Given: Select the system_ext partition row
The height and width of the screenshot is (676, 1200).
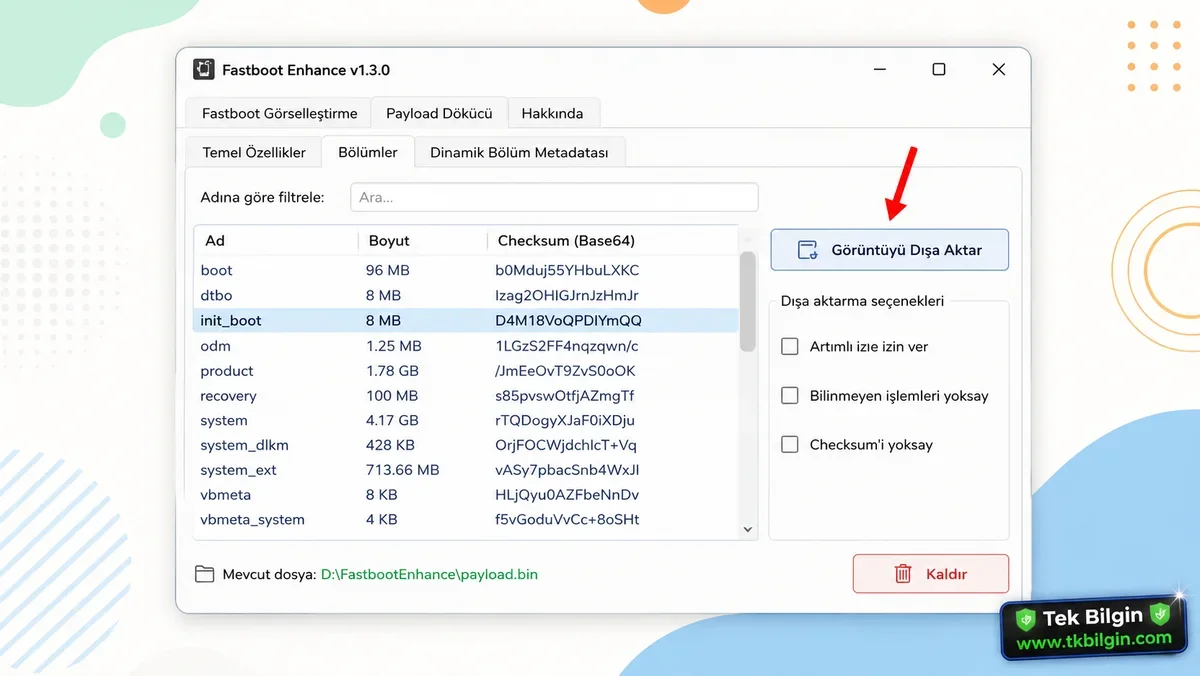Looking at the screenshot, I should click(466, 470).
